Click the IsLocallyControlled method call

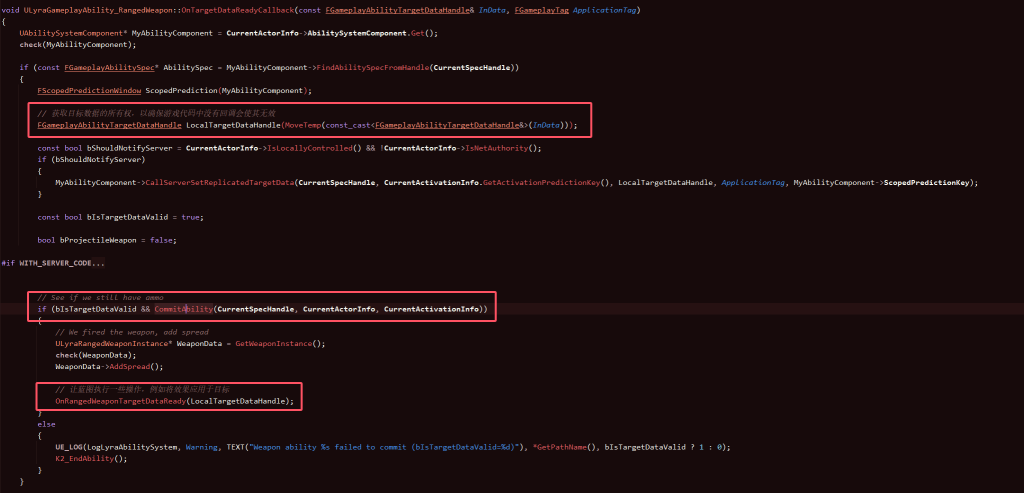pos(306,148)
